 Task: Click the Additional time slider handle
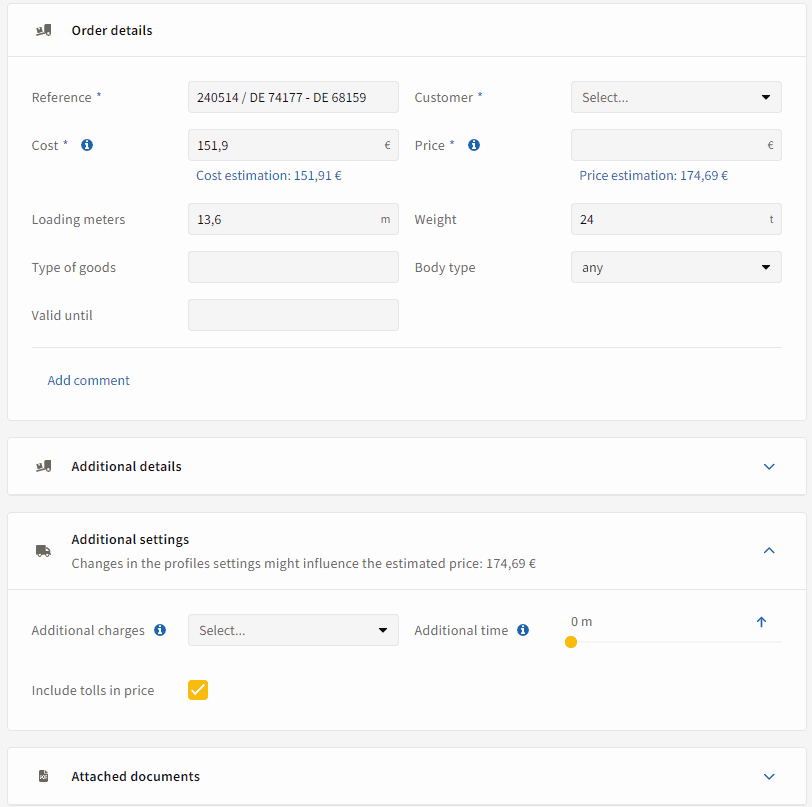[x=571, y=642]
